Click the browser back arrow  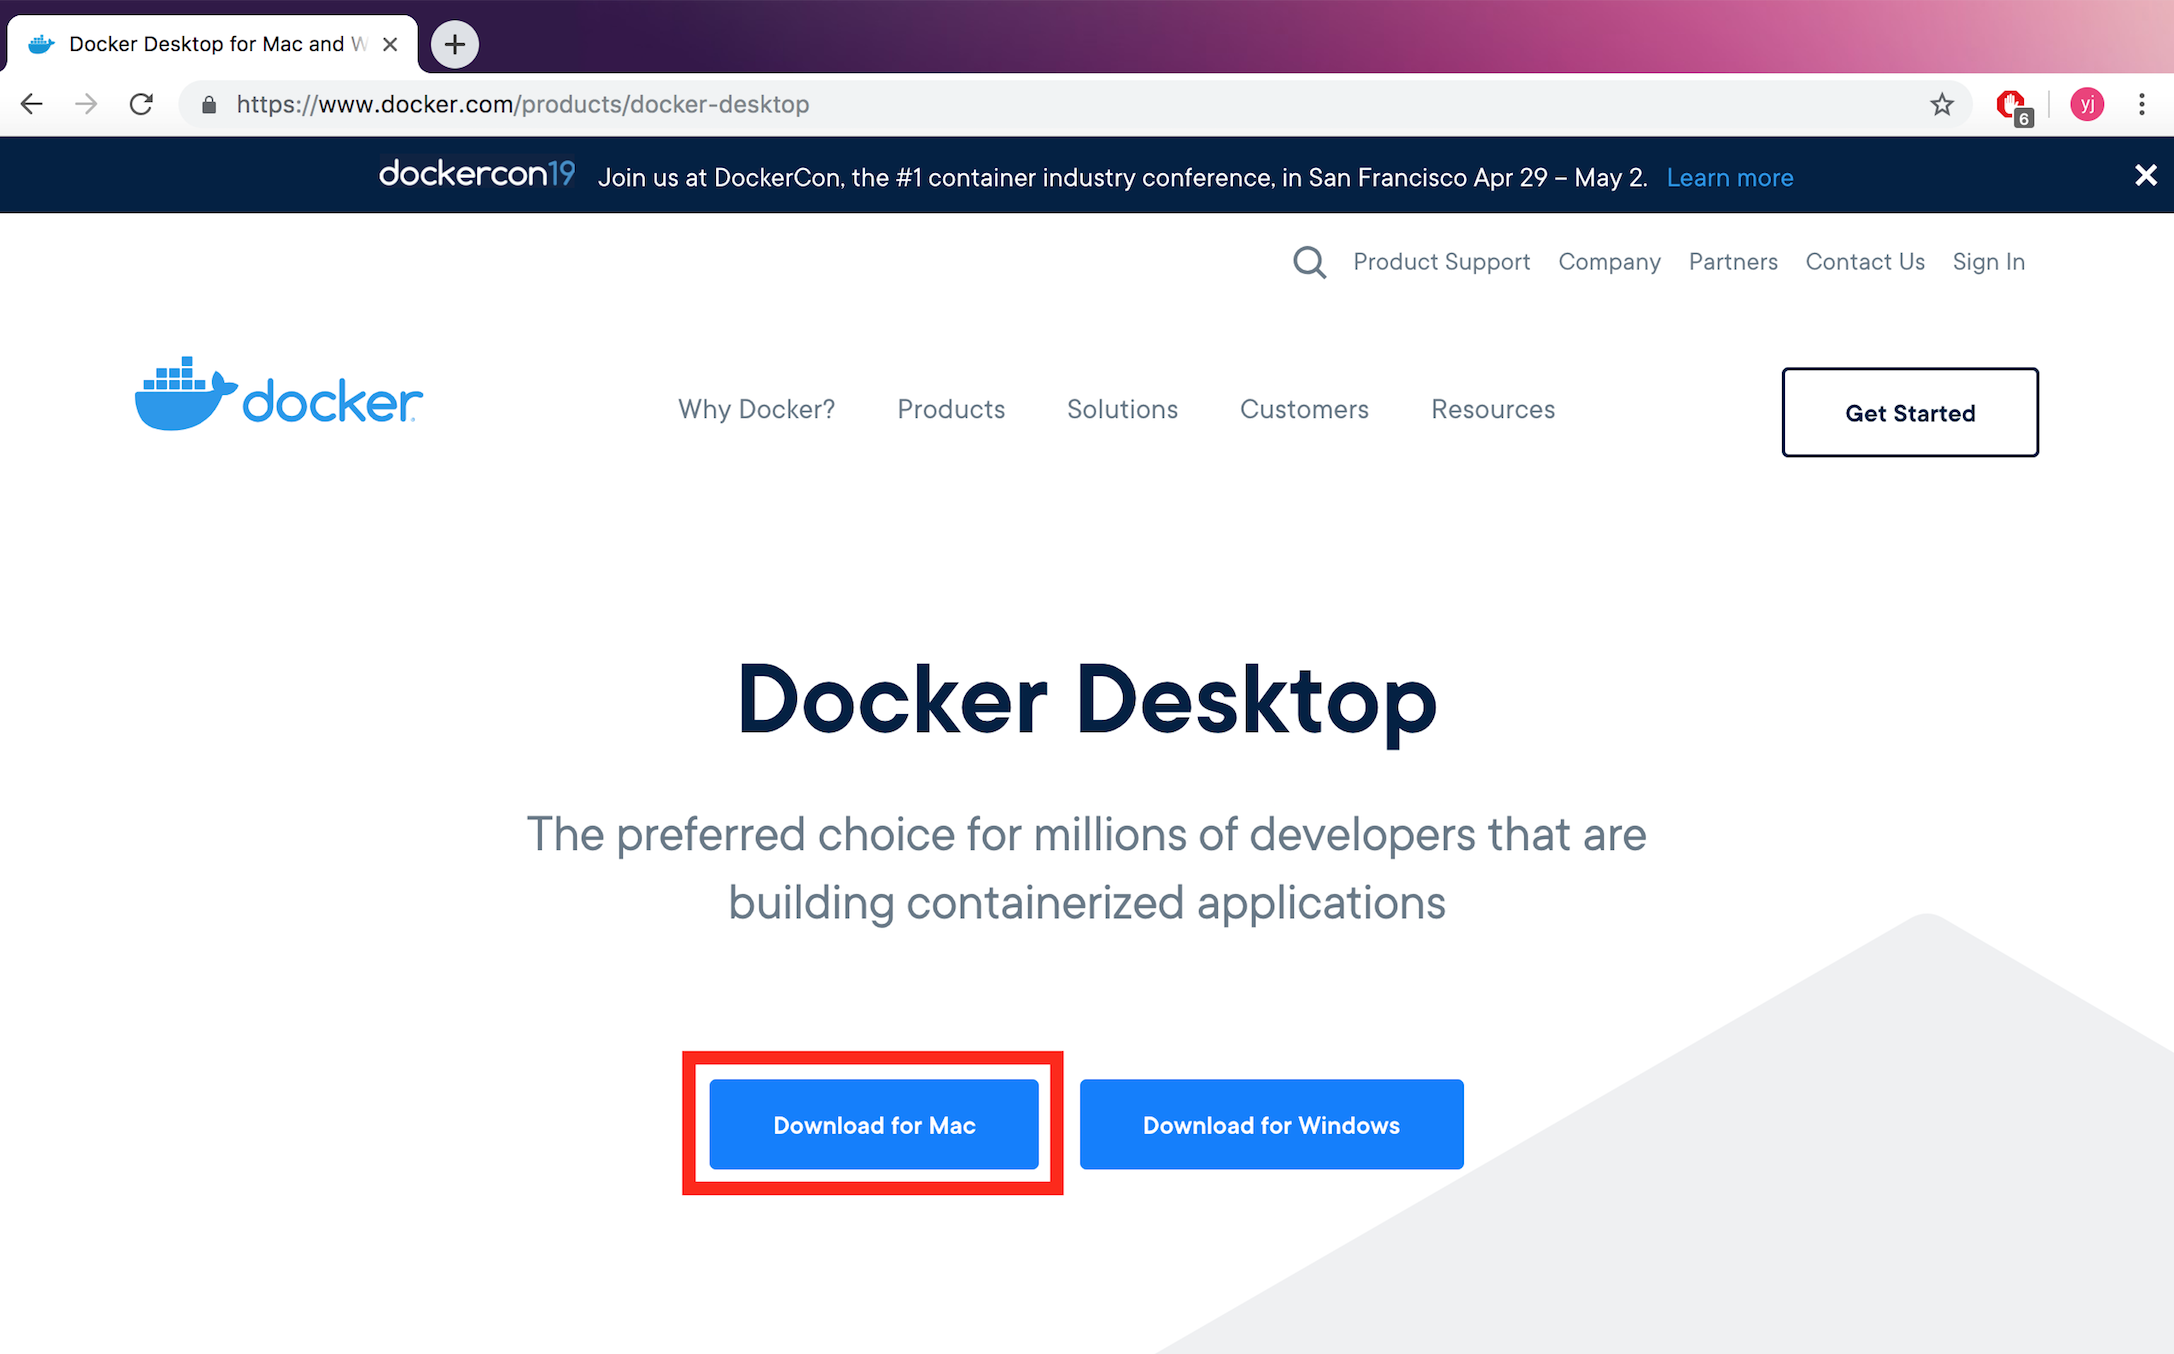click(x=32, y=104)
